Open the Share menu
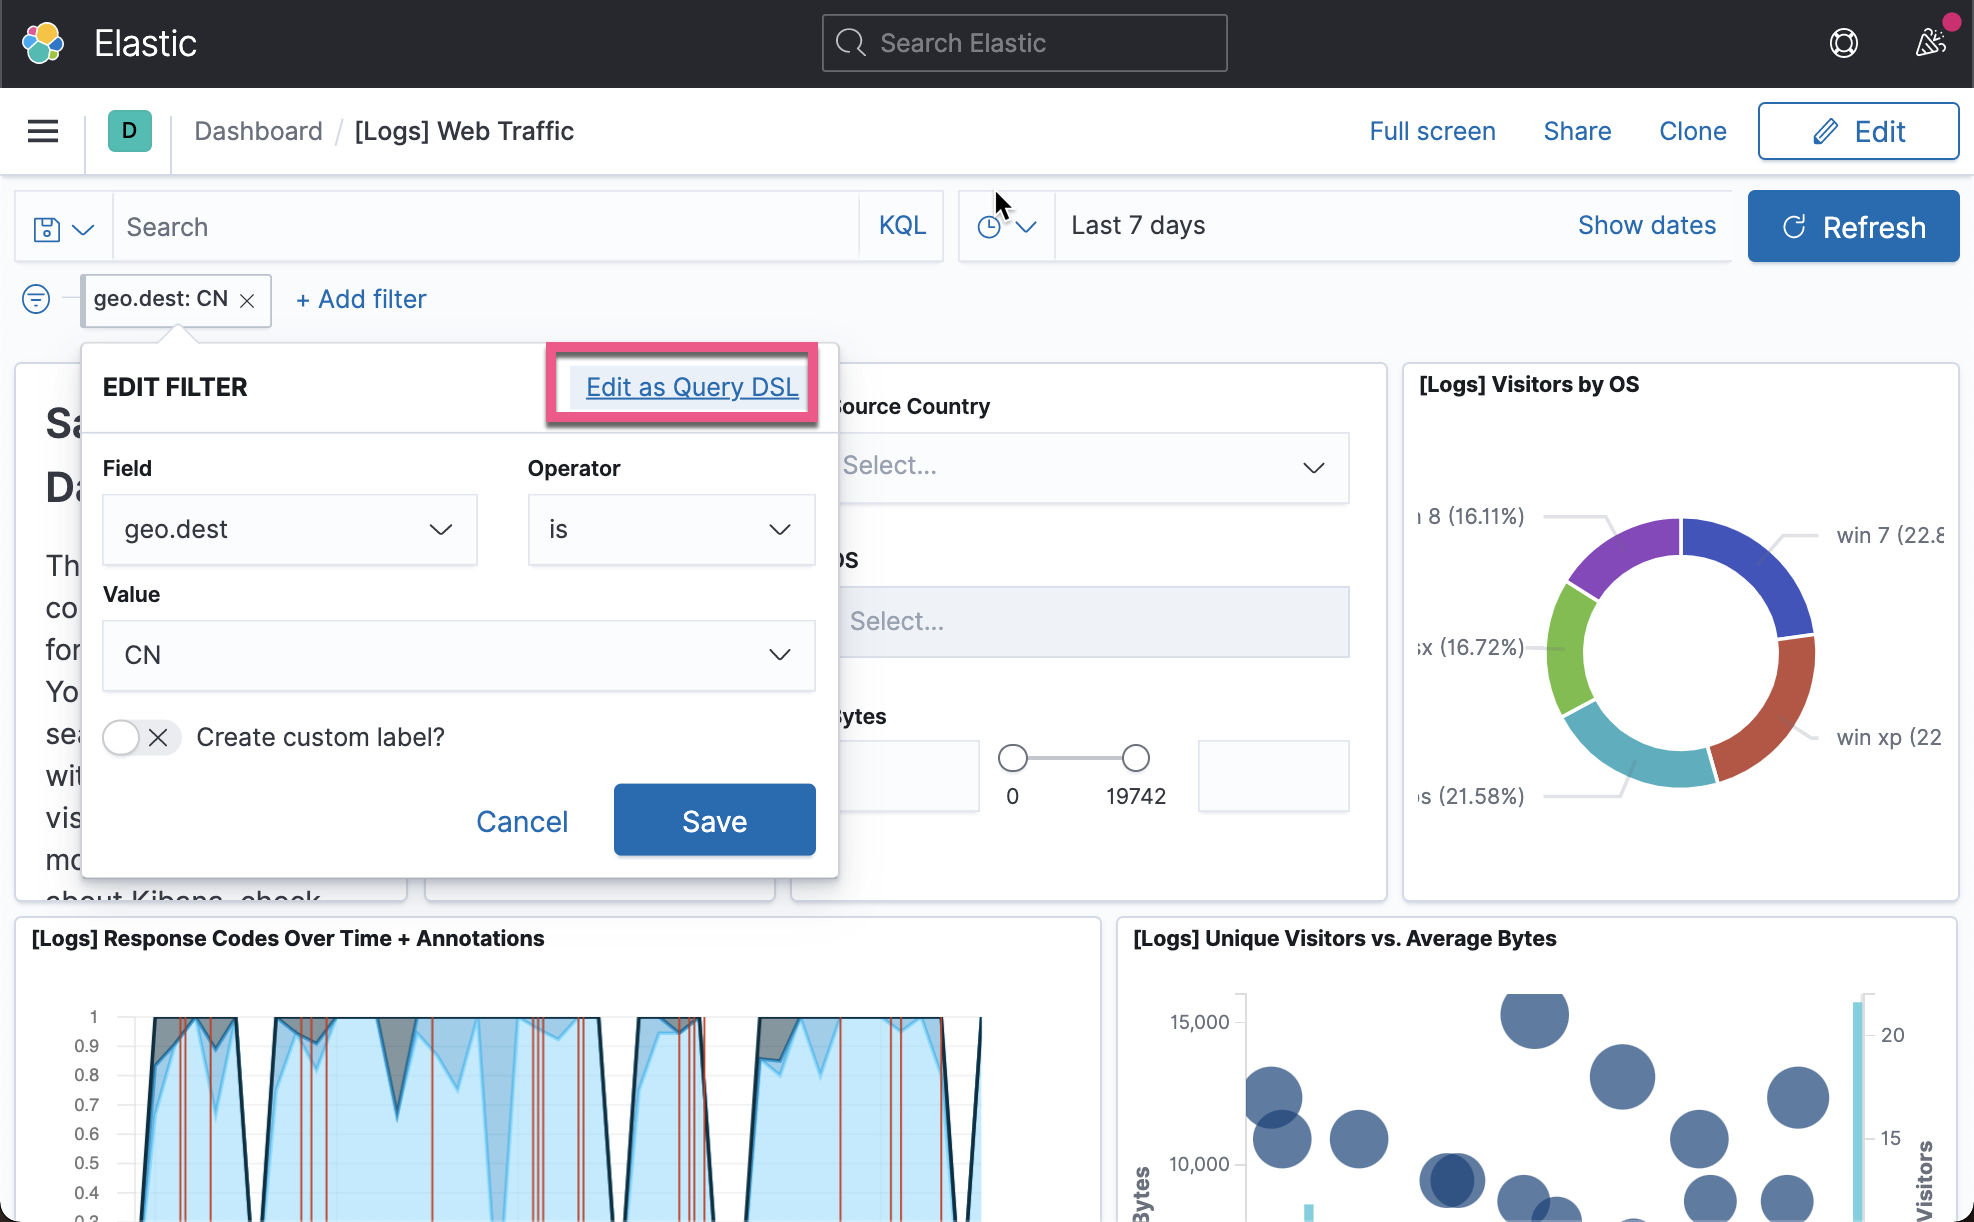The image size is (1974, 1222). [x=1577, y=131]
